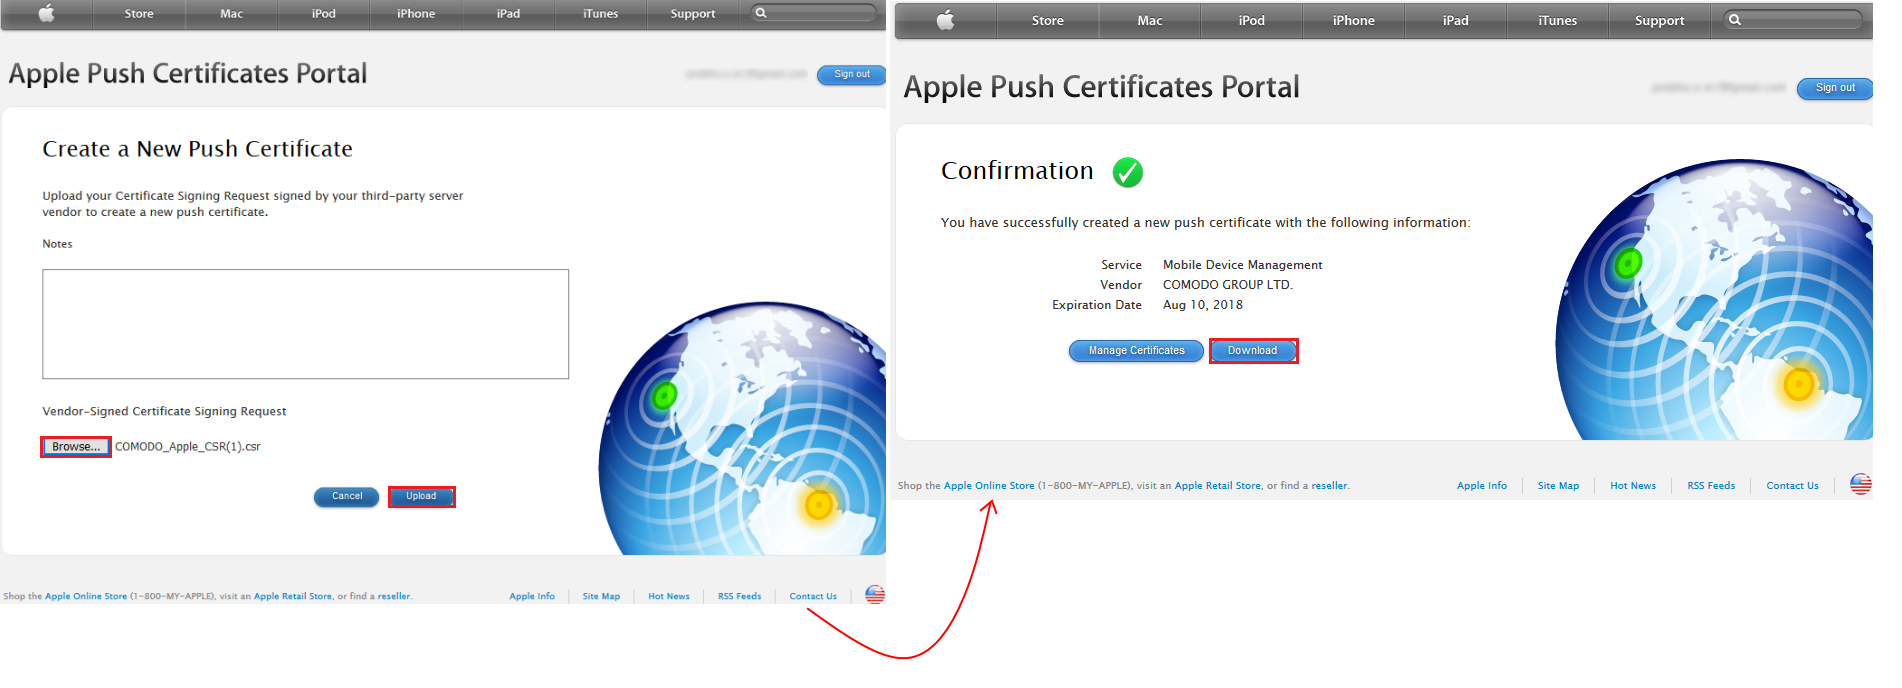Image resolution: width=1902 pixels, height=688 pixels.
Task: Open Apple Info link on the Confirmation page
Action: [x=1482, y=486]
